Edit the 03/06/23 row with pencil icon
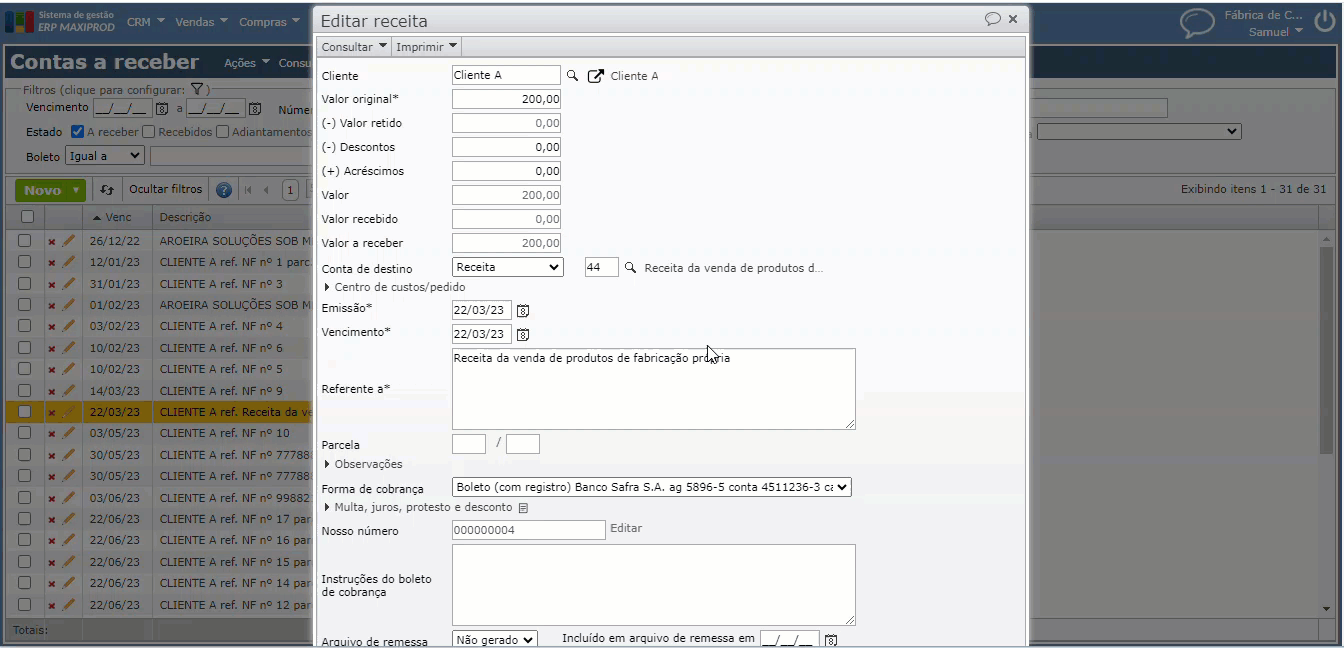 [68, 497]
